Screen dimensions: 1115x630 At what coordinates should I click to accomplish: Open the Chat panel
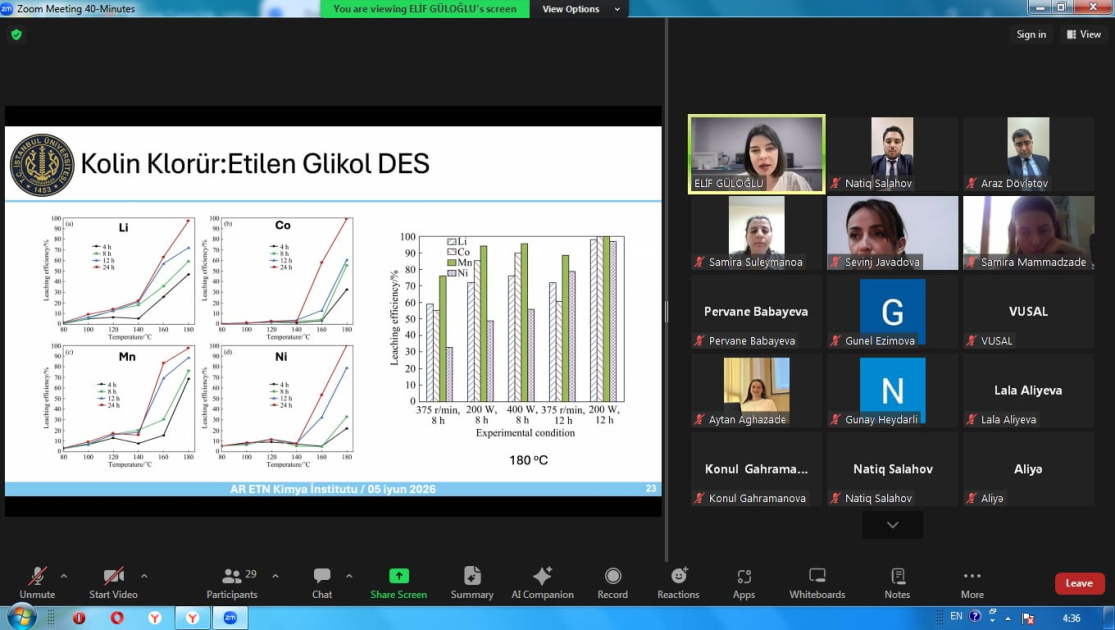click(x=322, y=583)
